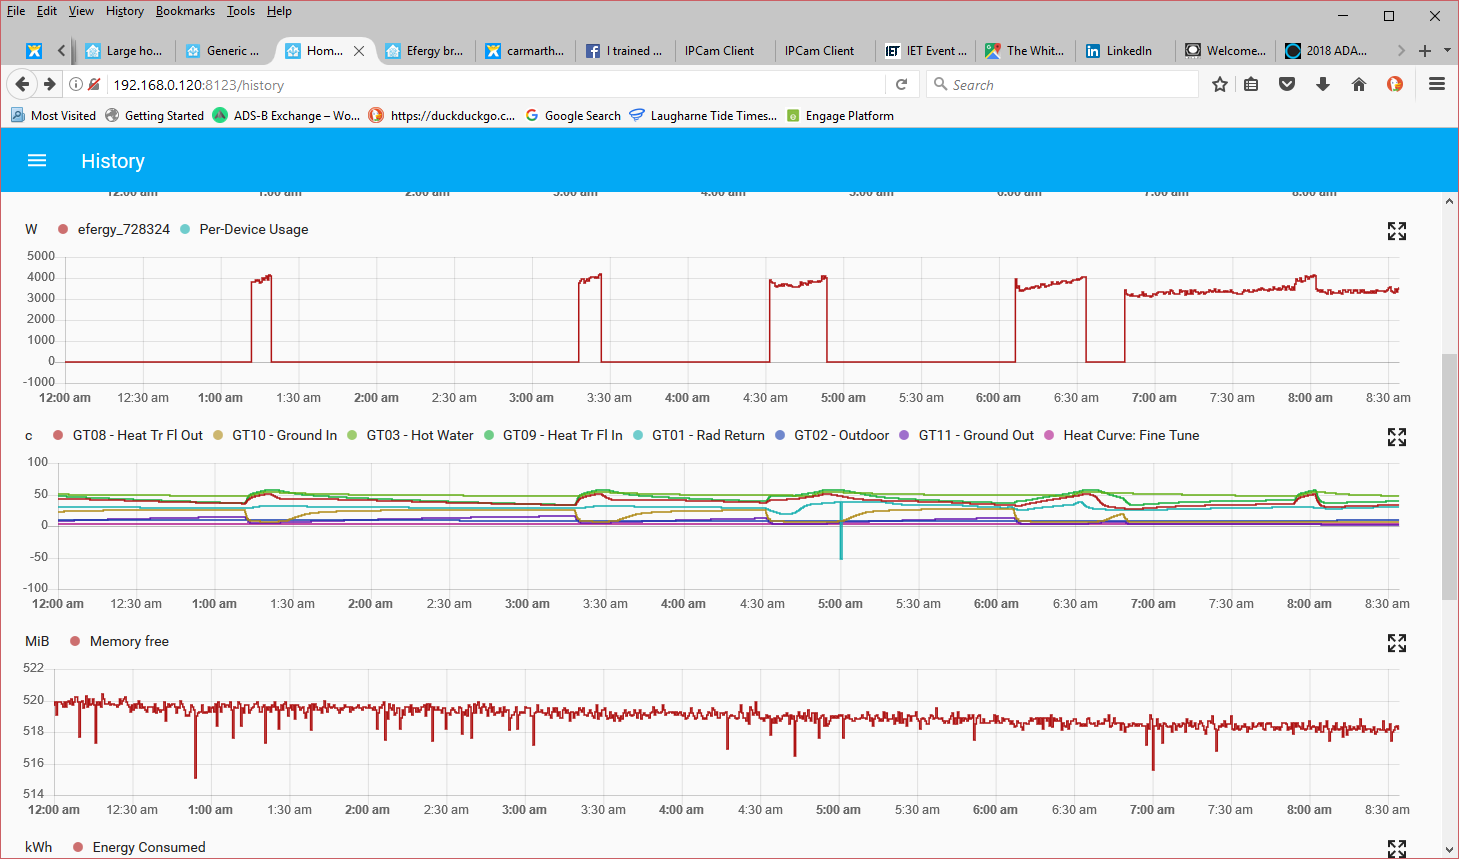The image size is (1459, 859).
Task: Save the page to Pocket
Action: pyautogui.click(x=1287, y=85)
